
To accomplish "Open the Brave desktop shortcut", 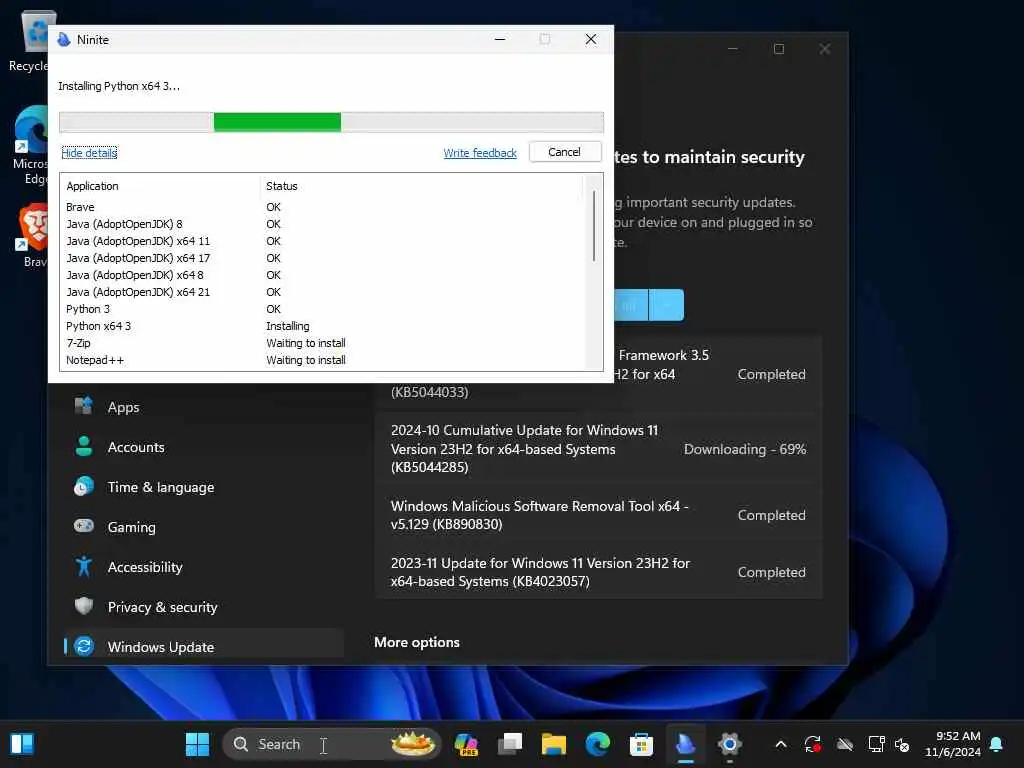I will point(33,236).
